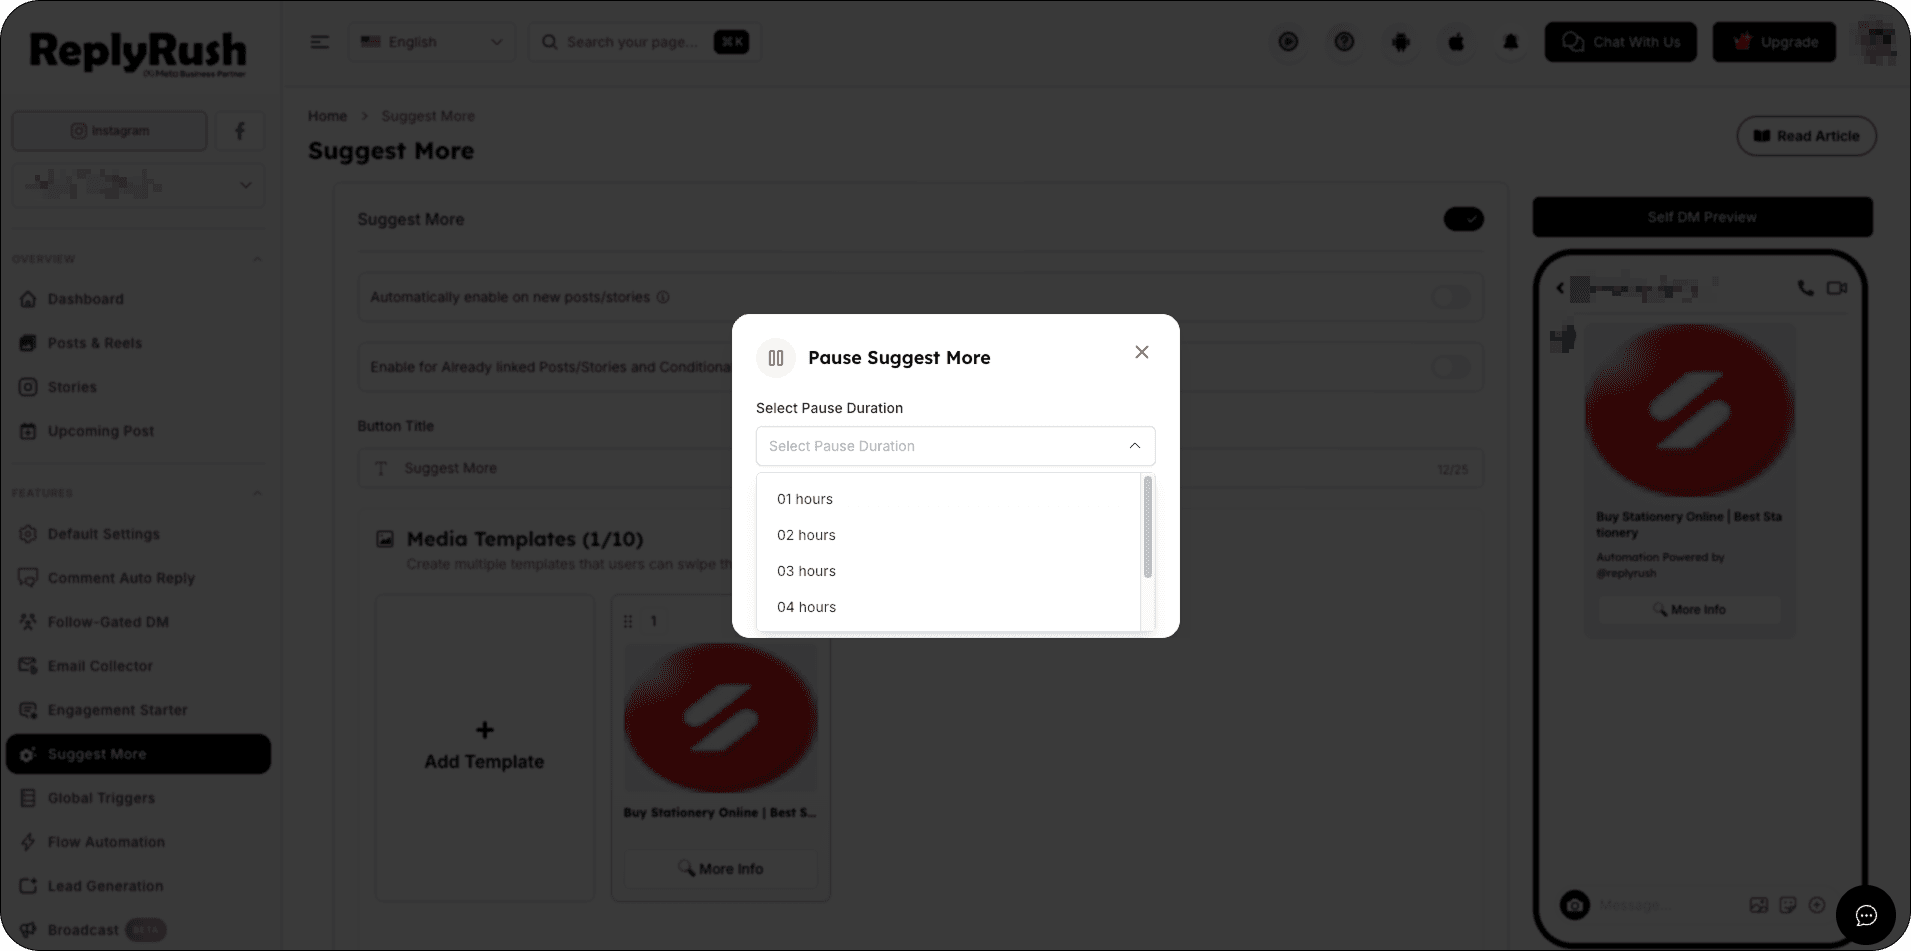Select 02 hours pause duration
This screenshot has height=951, width=1911.
pyautogui.click(x=948, y=535)
